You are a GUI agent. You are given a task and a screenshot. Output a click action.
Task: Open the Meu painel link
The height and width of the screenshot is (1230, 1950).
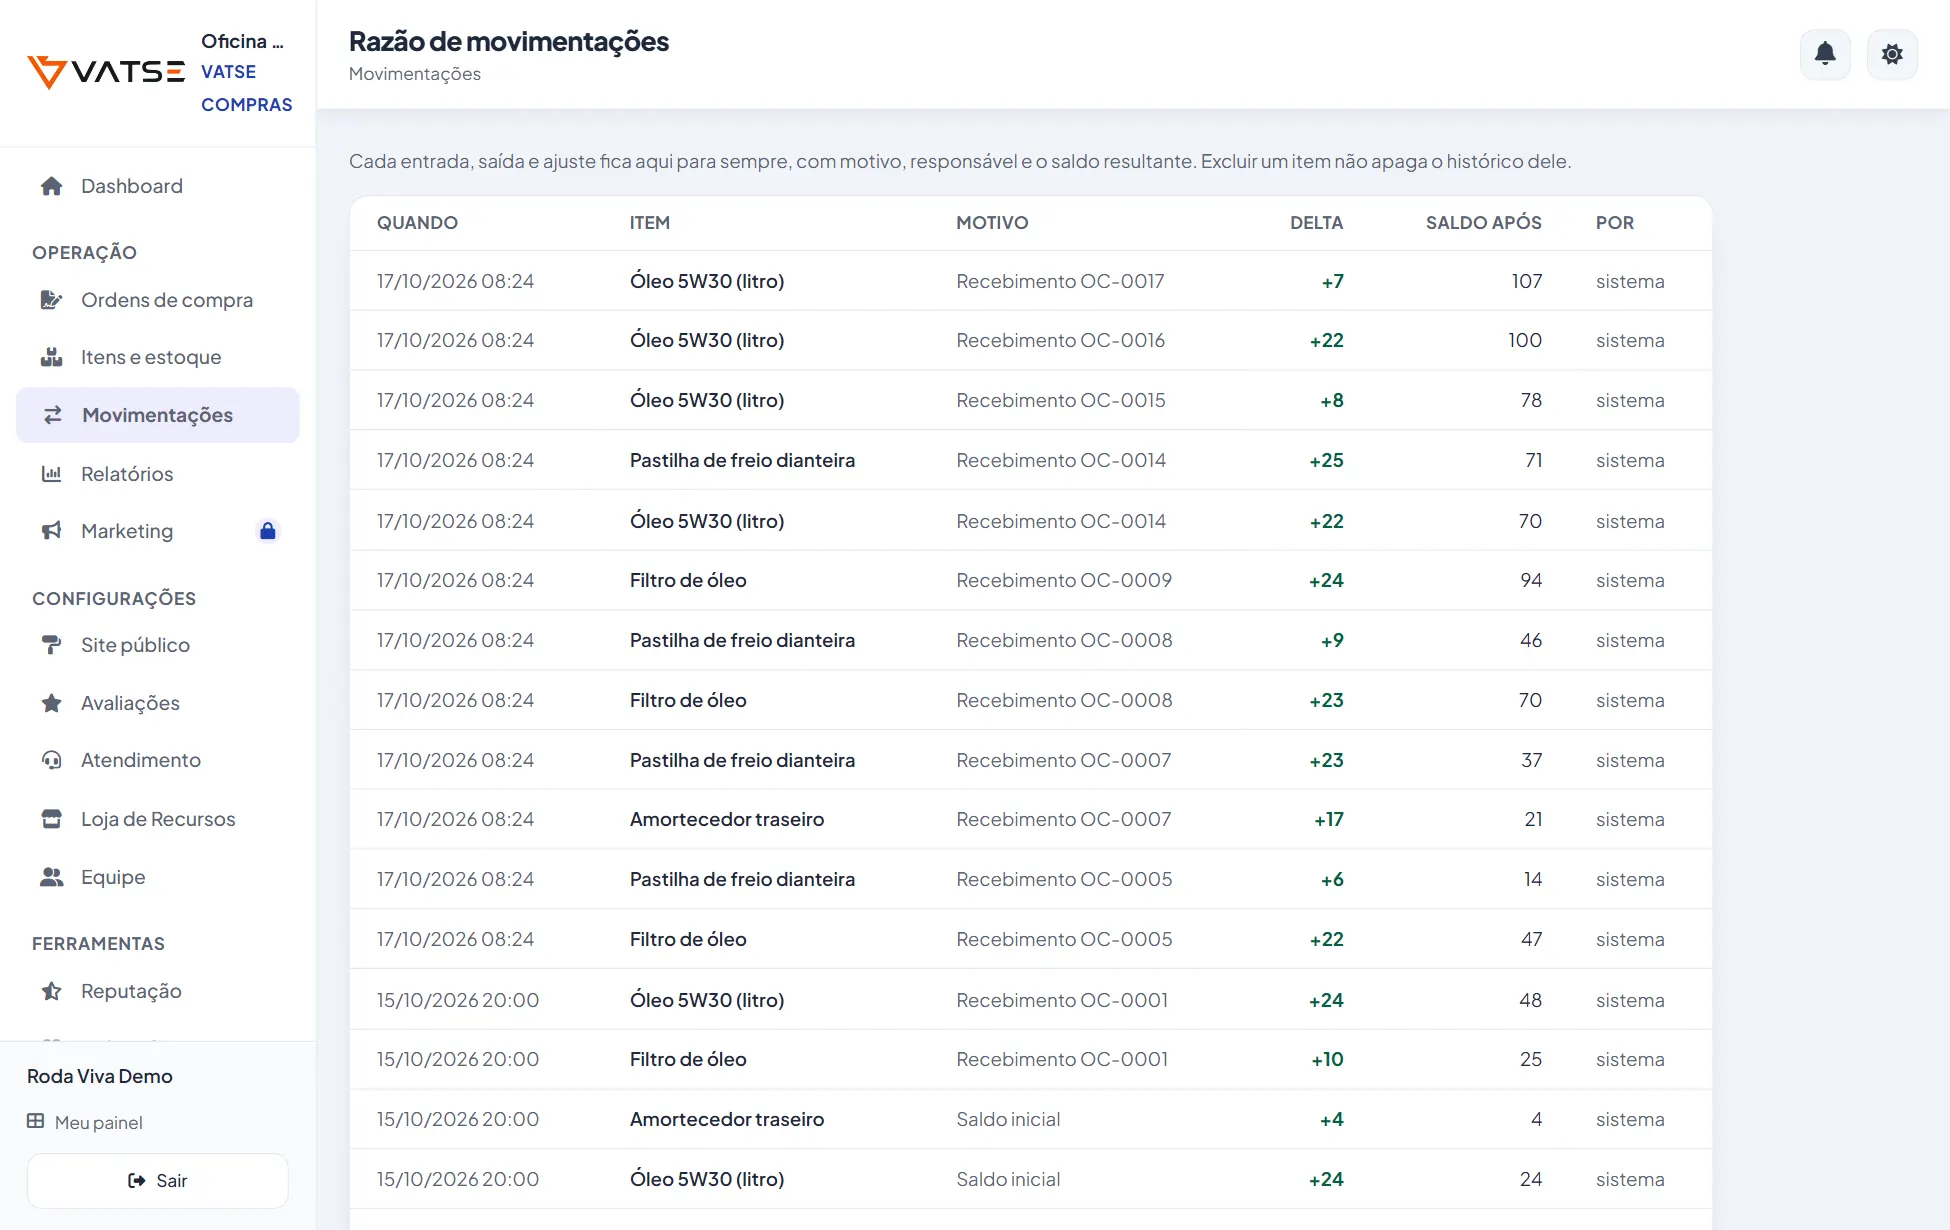pos(85,1122)
